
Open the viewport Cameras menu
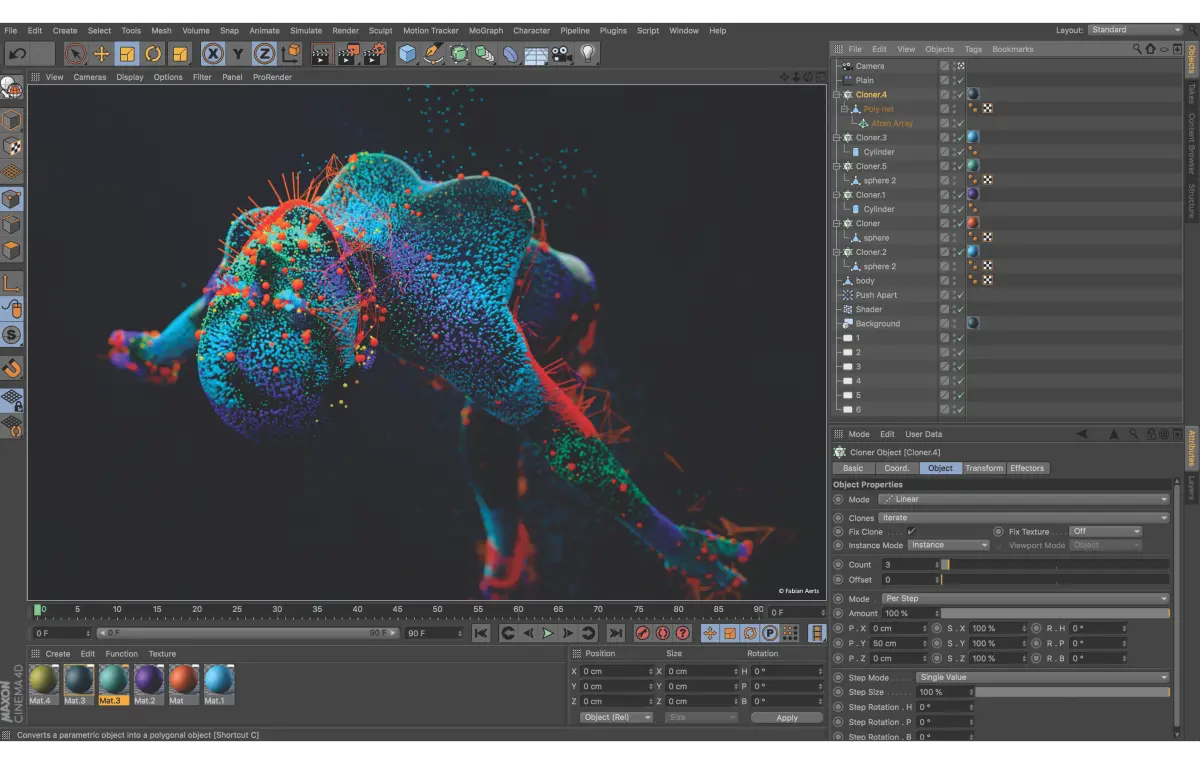pos(90,77)
